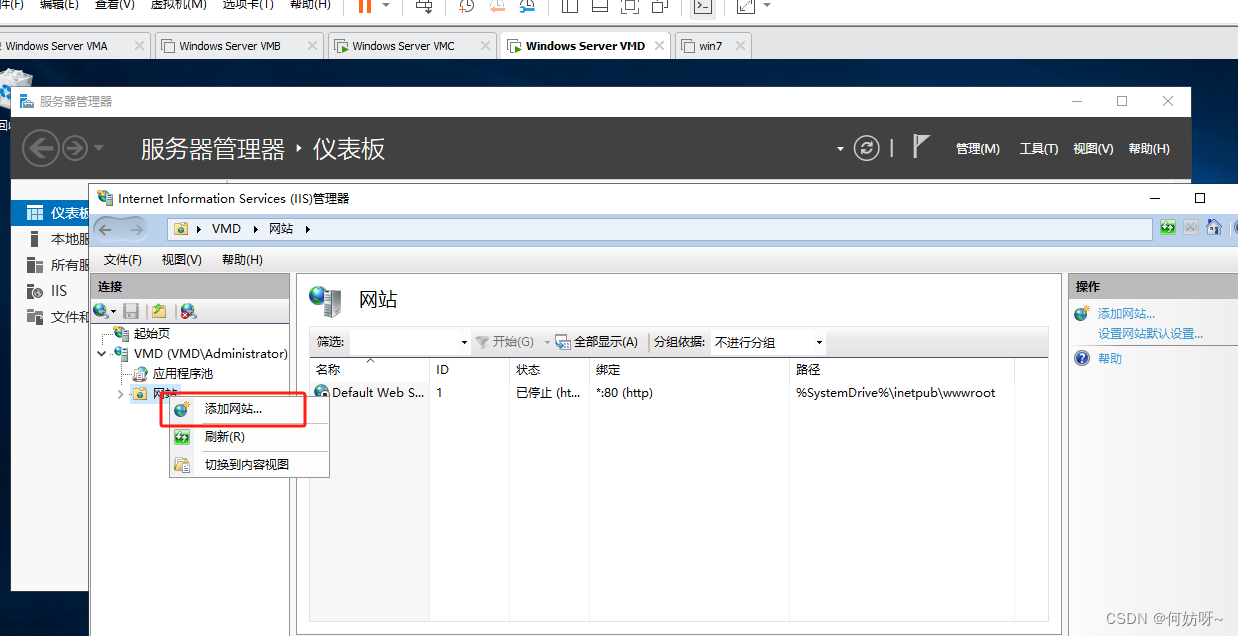Viewport: 1238px width, 636px height.
Task: Click 添加网站... link in Actions pane
Action: click(1126, 313)
